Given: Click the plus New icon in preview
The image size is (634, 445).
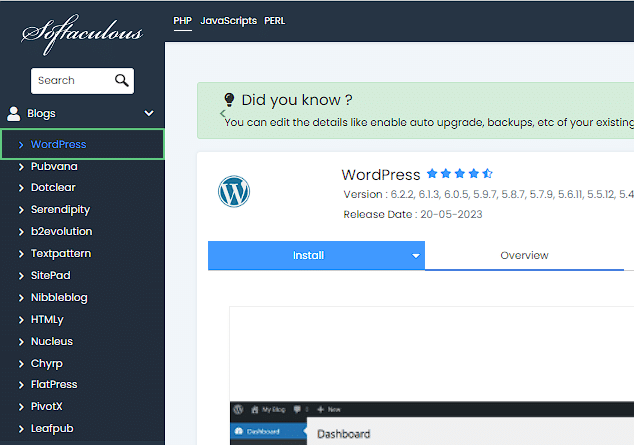Looking at the screenshot, I should pyautogui.click(x=321, y=409).
